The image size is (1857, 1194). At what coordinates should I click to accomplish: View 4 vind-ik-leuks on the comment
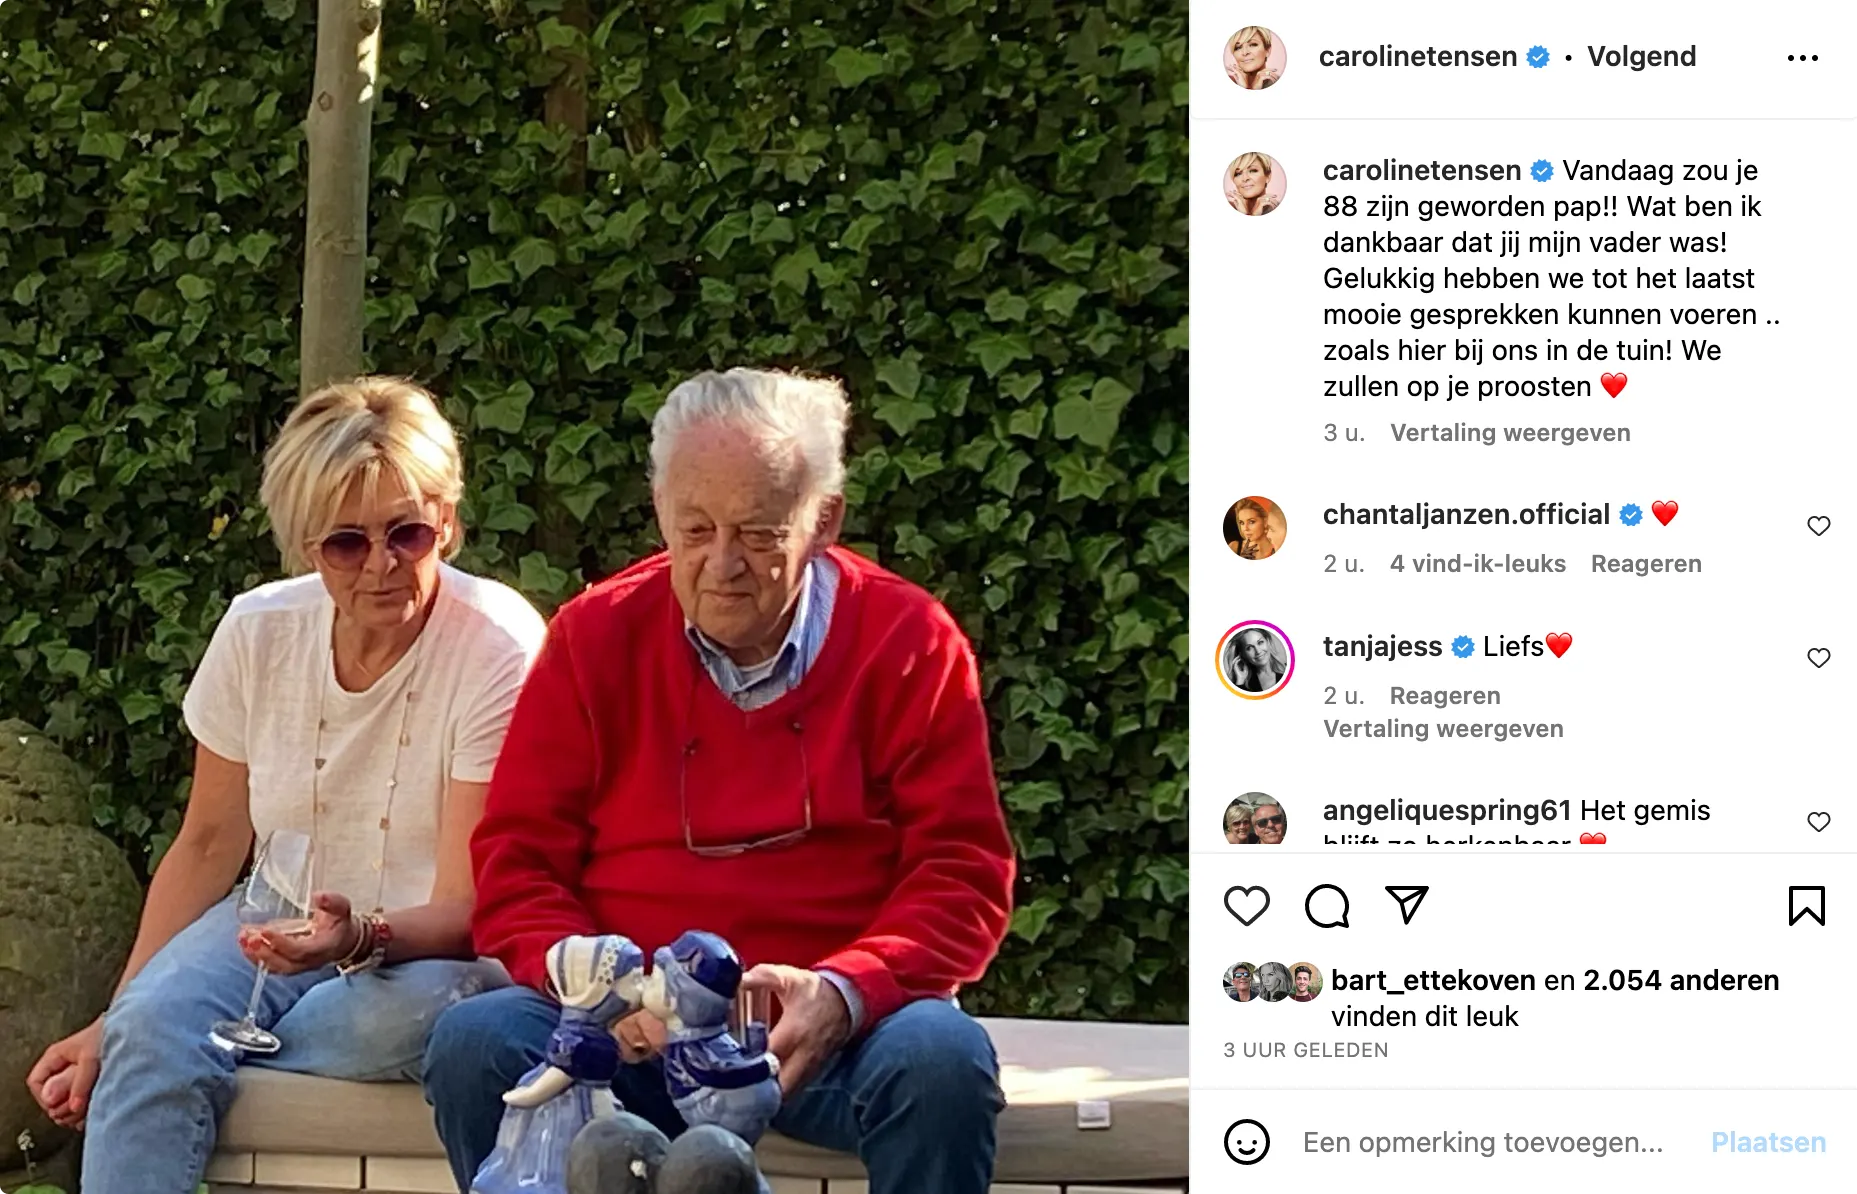click(1478, 564)
